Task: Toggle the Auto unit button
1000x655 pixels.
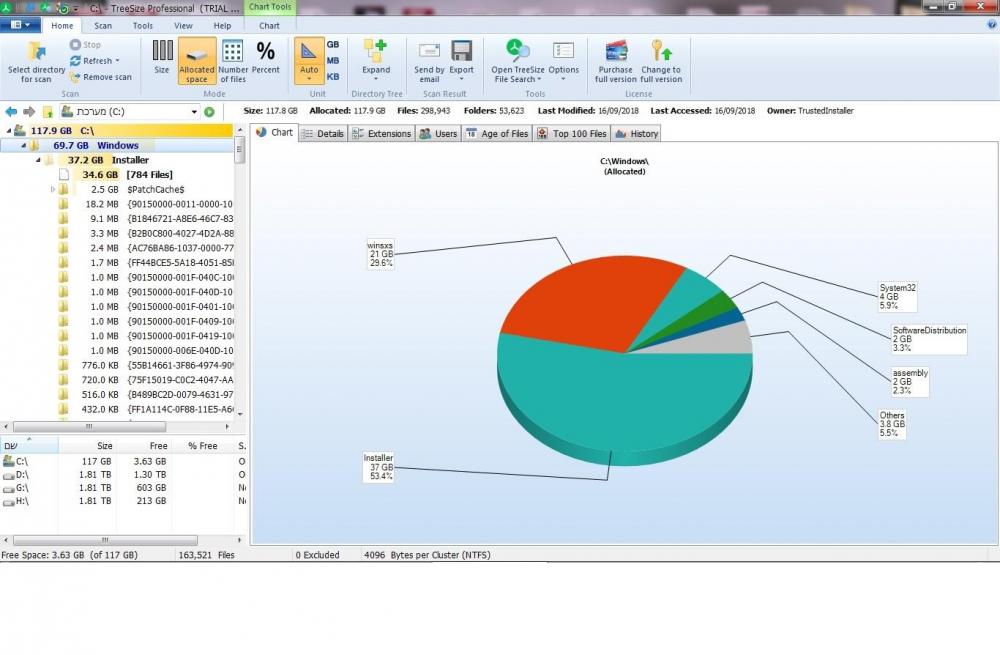Action: (x=309, y=61)
